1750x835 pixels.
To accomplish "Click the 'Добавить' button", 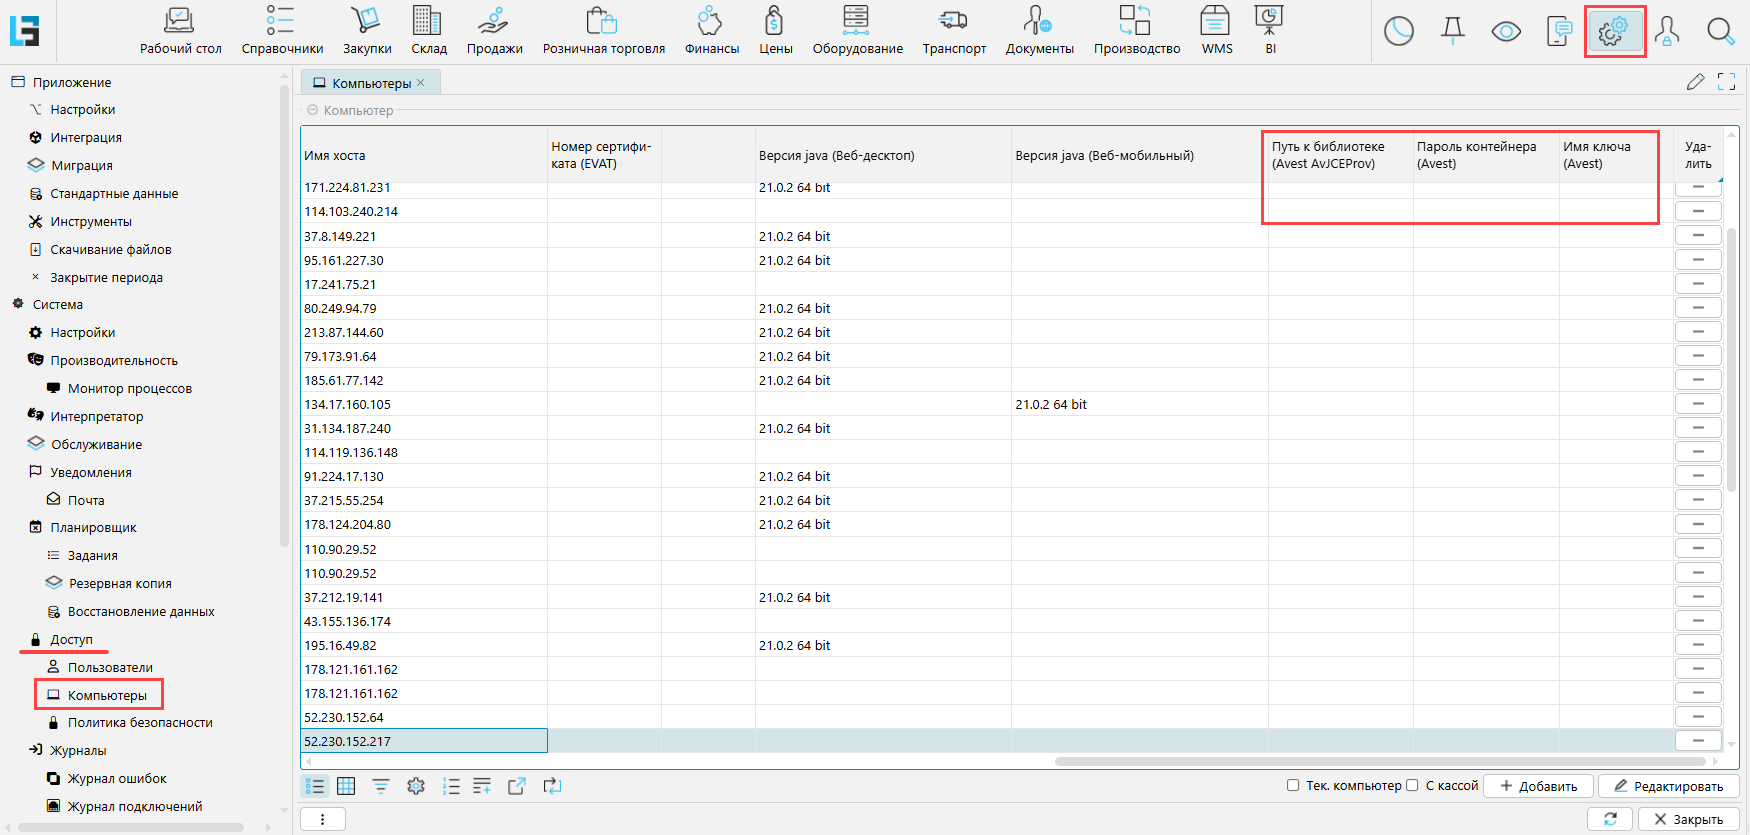I will pyautogui.click(x=1538, y=786).
